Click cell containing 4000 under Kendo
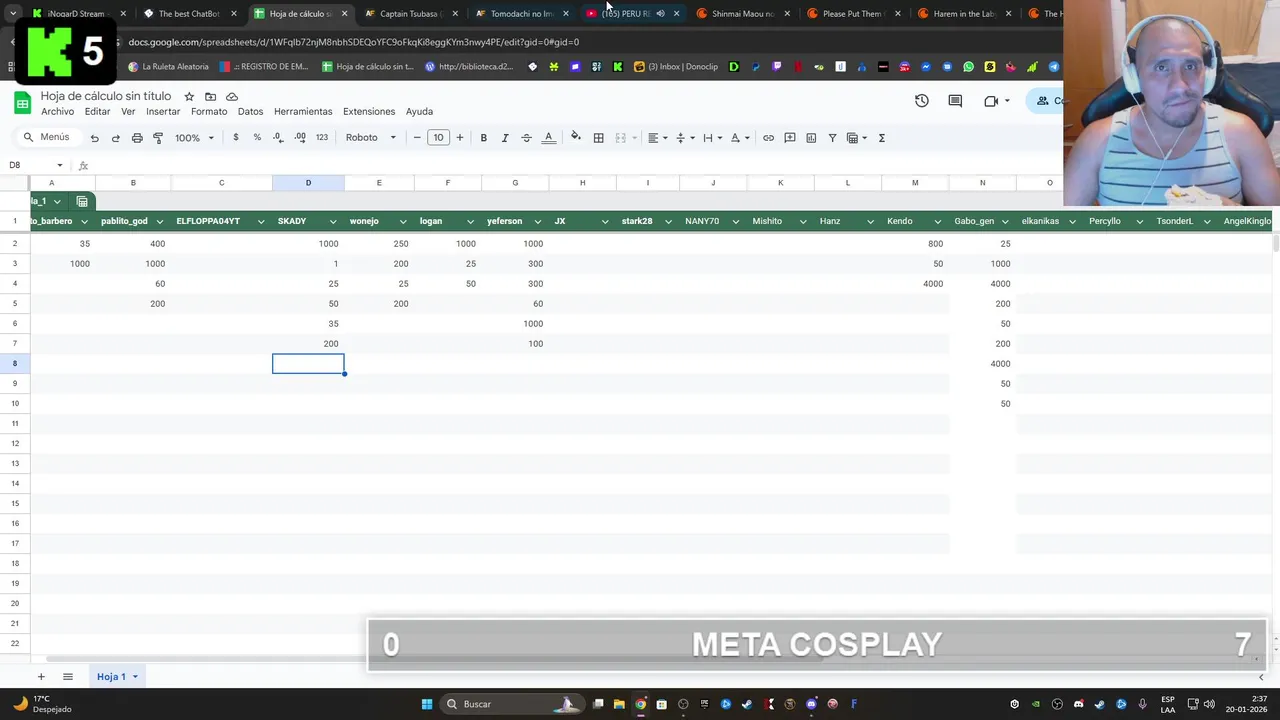This screenshot has width=1280, height=720. (x=915, y=284)
